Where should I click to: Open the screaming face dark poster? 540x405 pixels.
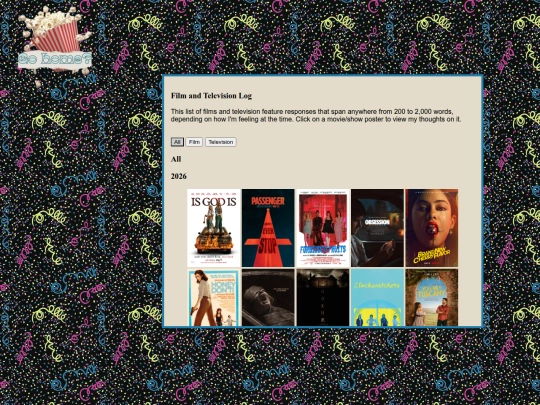268,298
